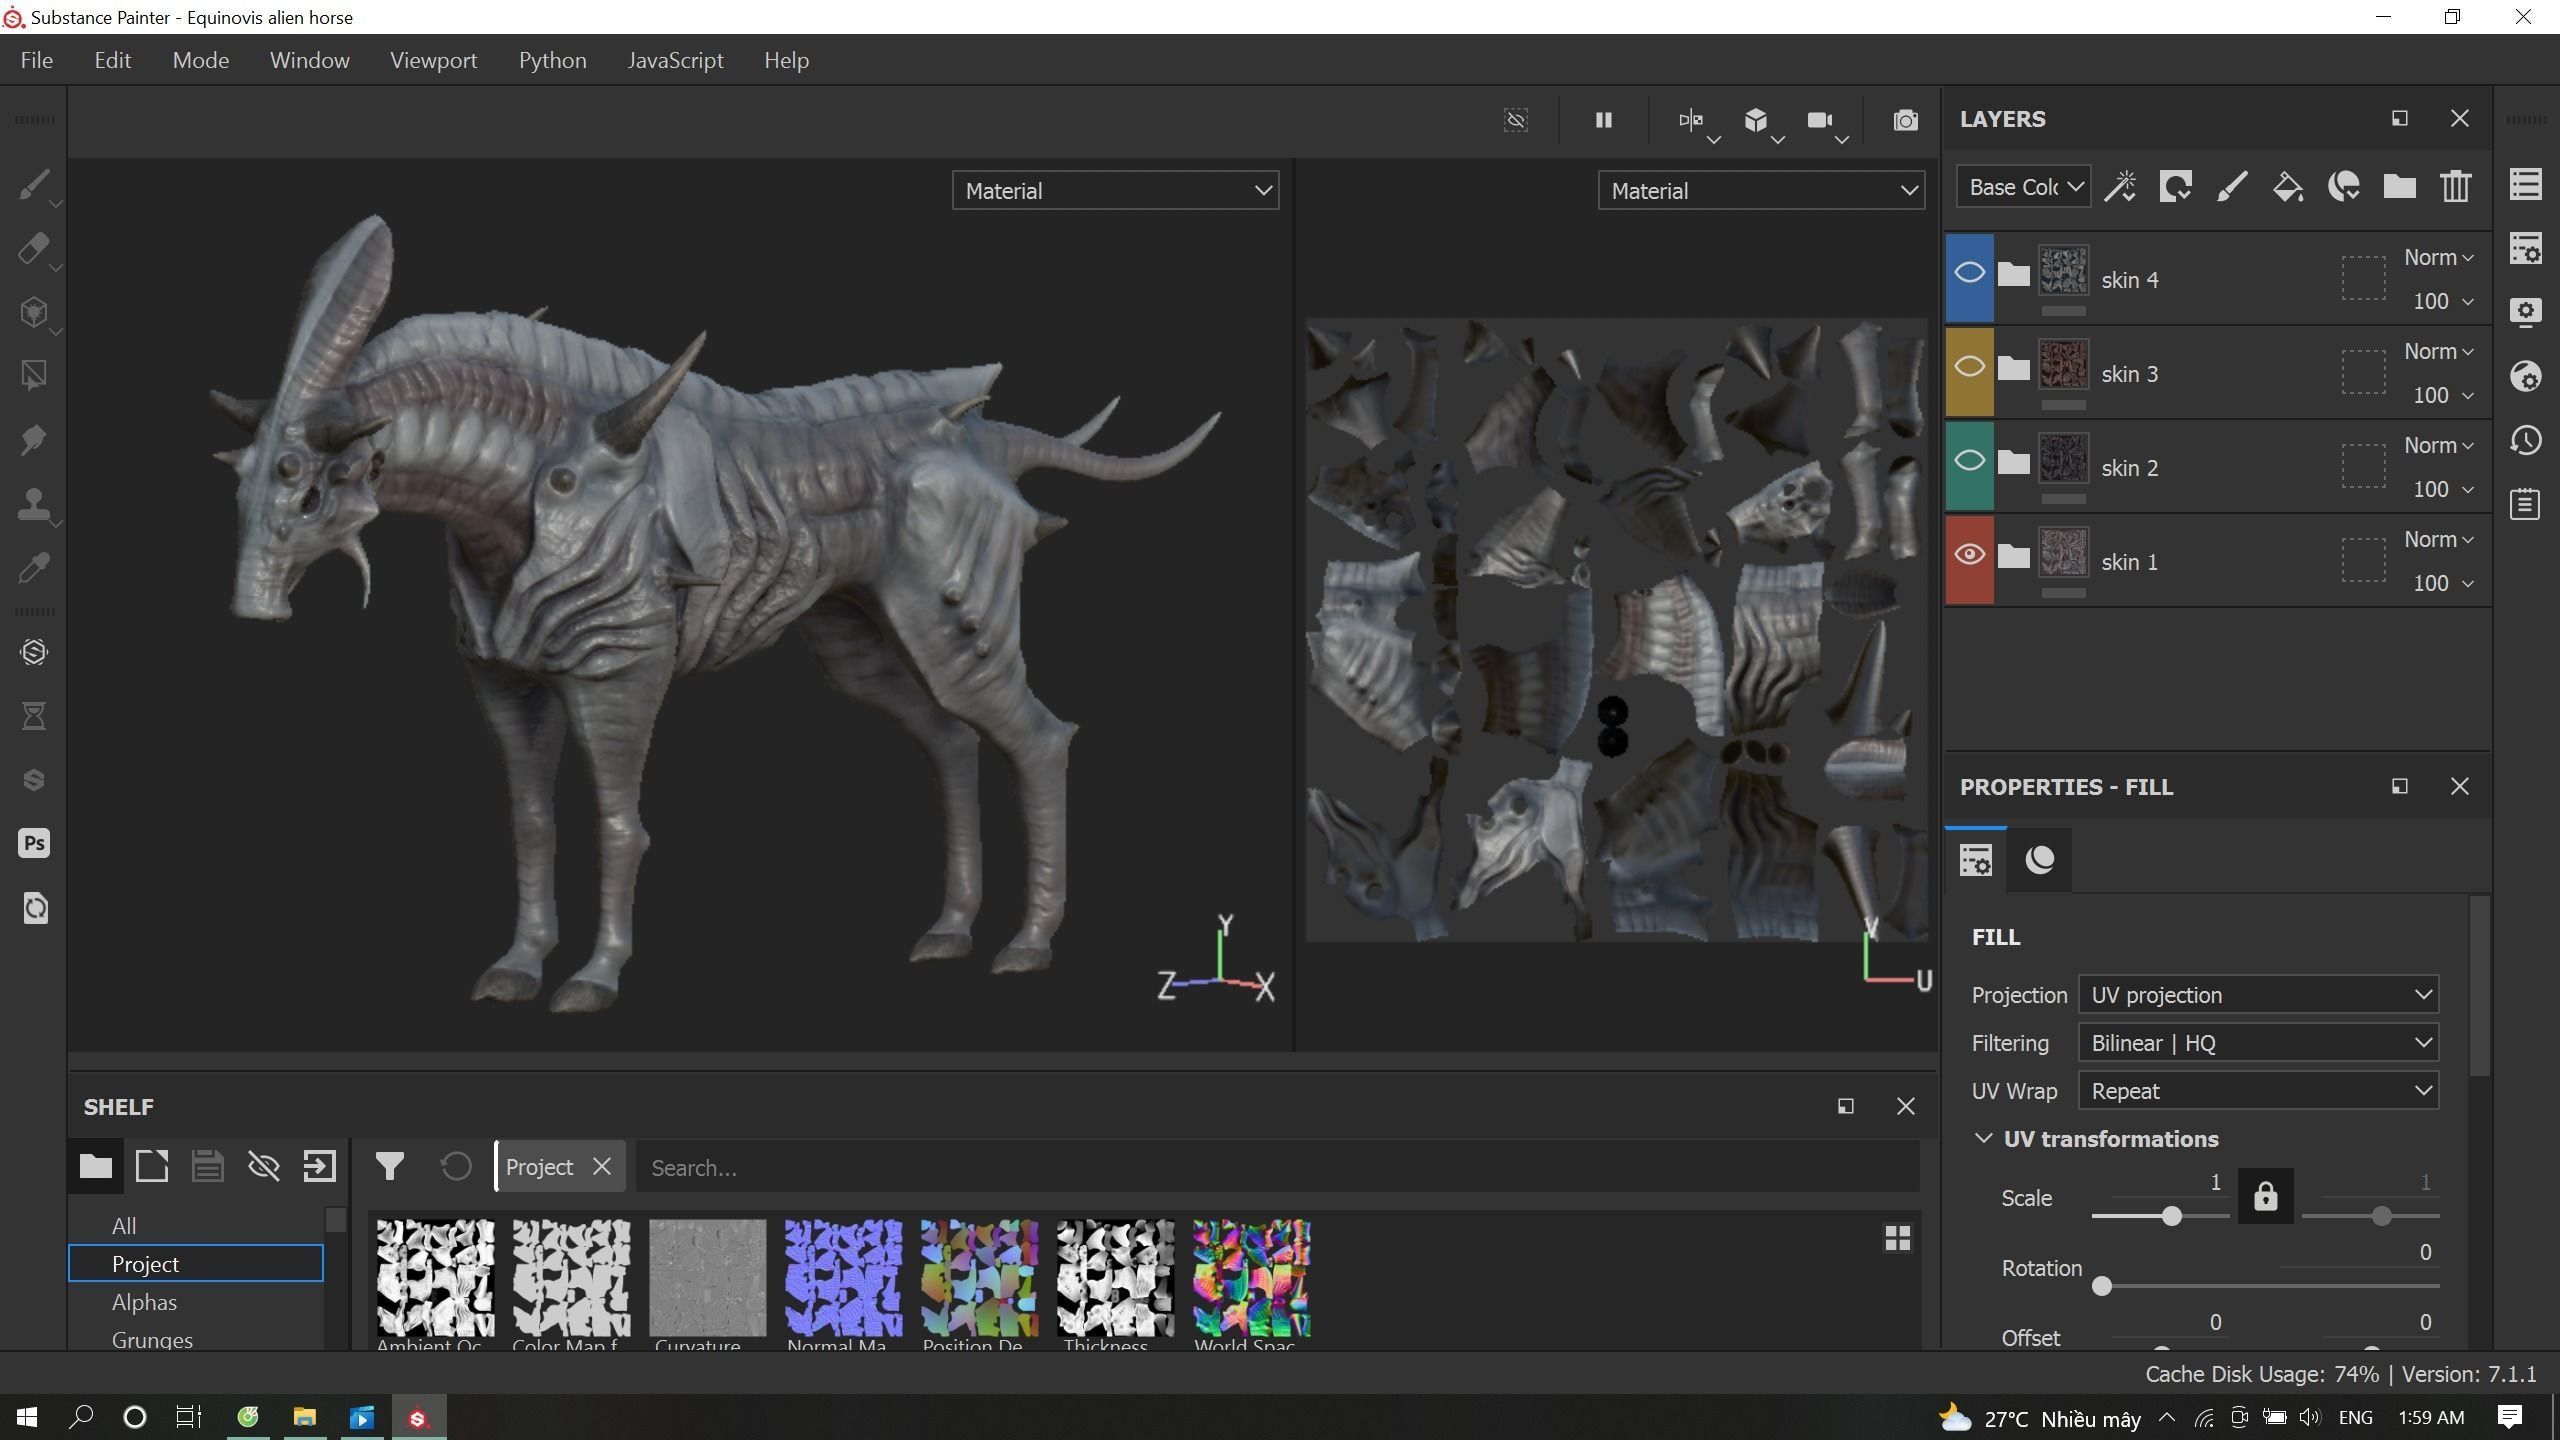
Task: Open the Texture Set Settings panel icon
Action: [2526, 249]
